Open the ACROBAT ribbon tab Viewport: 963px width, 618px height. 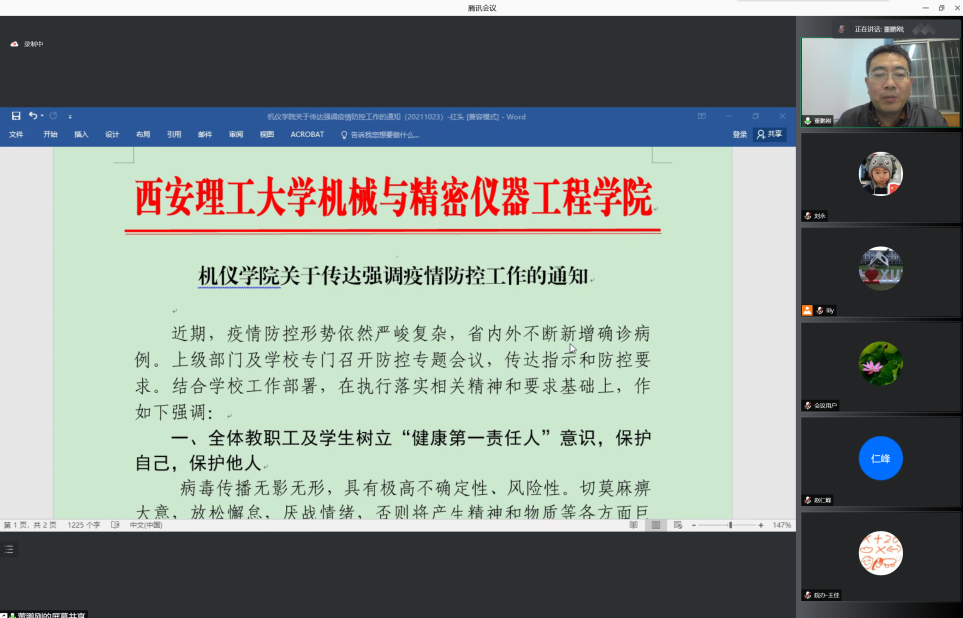click(x=307, y=134)
